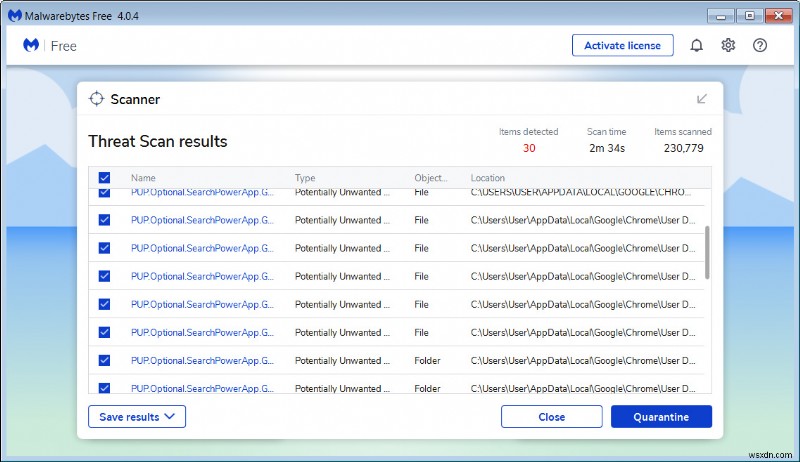This screenshot has width=800, height=462.
Task: Sort by the Name column header
Action: [143, 178]
